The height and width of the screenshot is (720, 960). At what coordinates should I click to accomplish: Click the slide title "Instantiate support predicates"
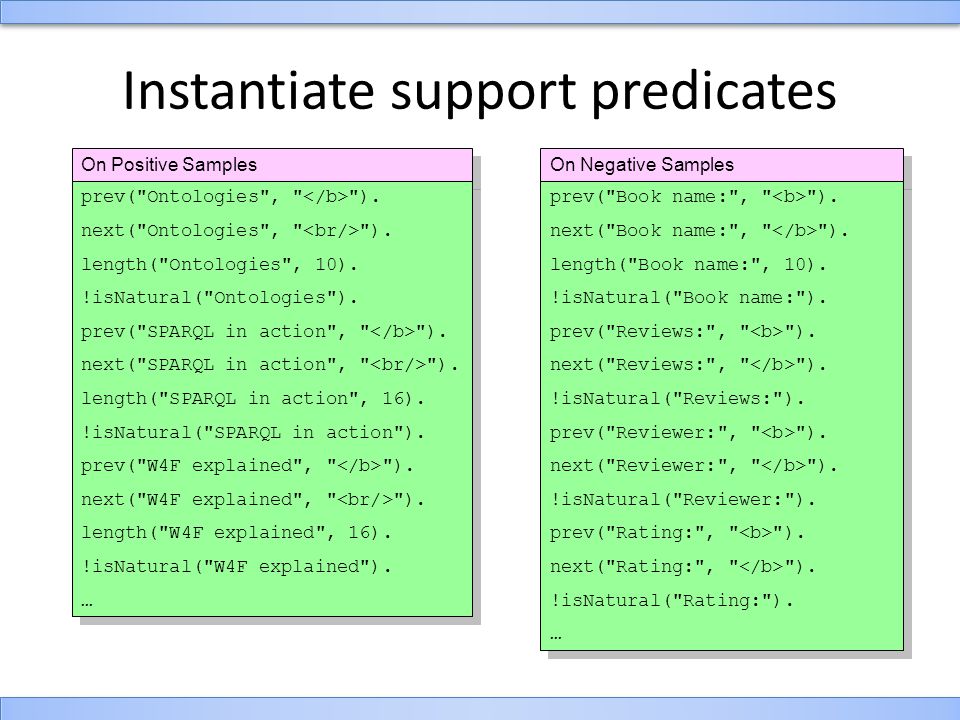tap(479, 92)
